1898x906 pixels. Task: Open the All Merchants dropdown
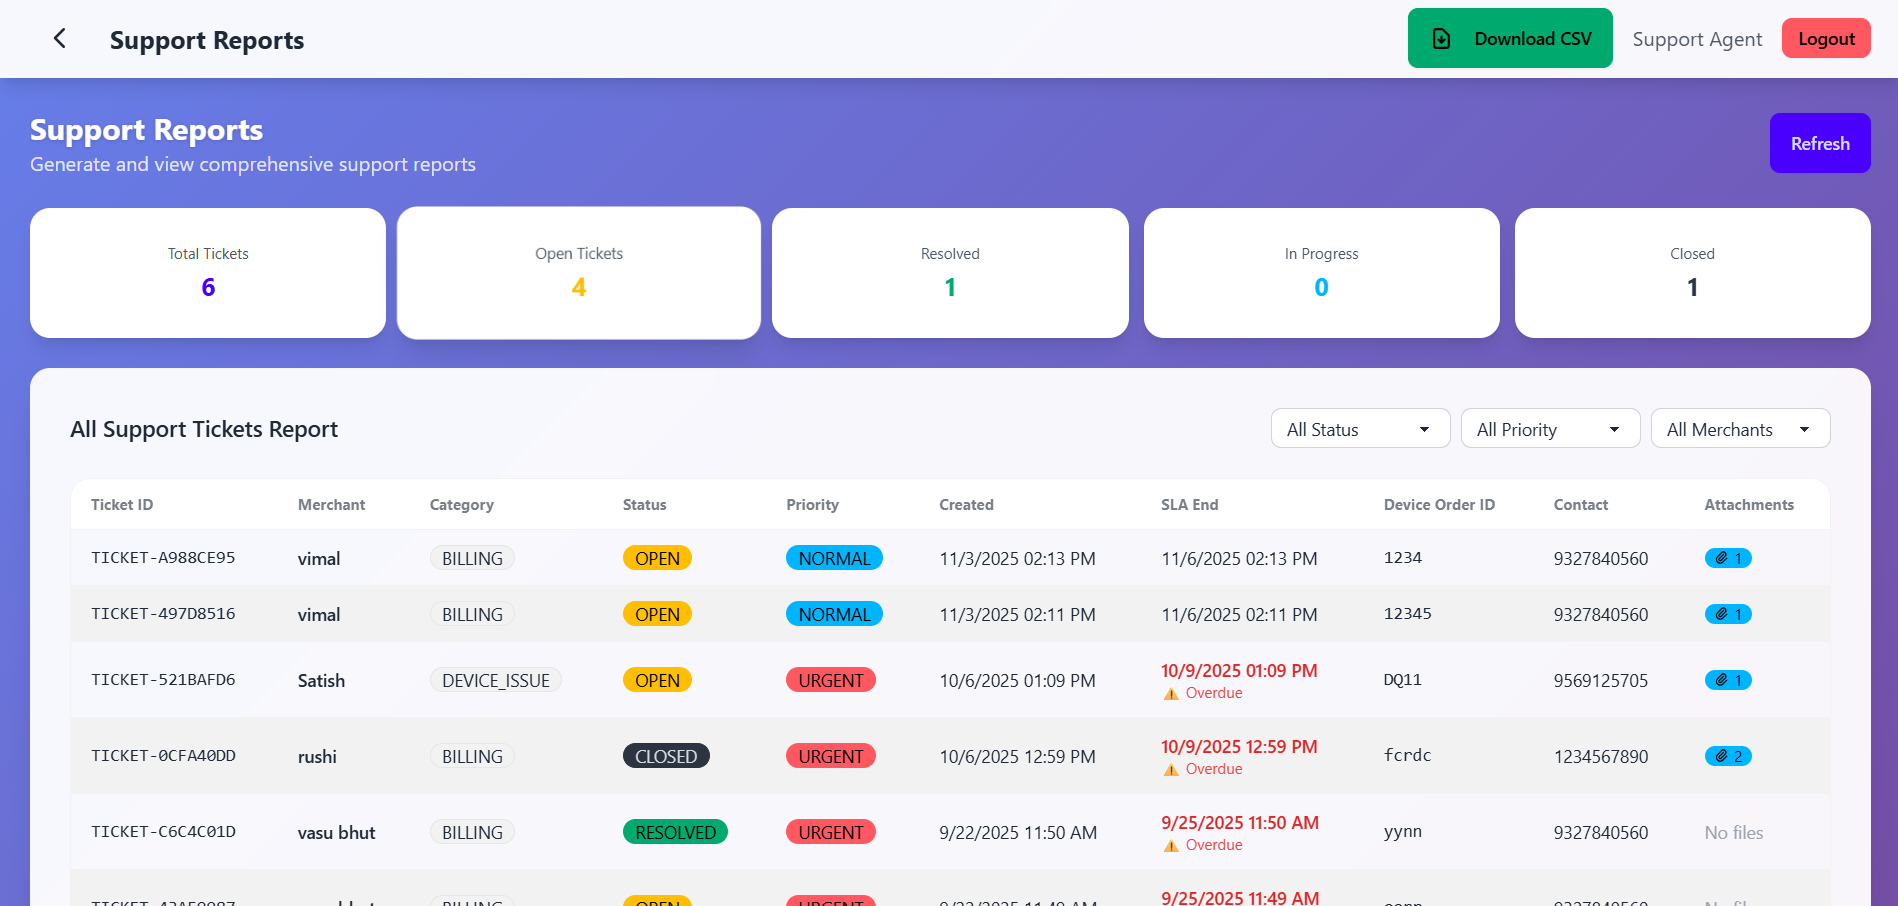[x=1739, y=429]
